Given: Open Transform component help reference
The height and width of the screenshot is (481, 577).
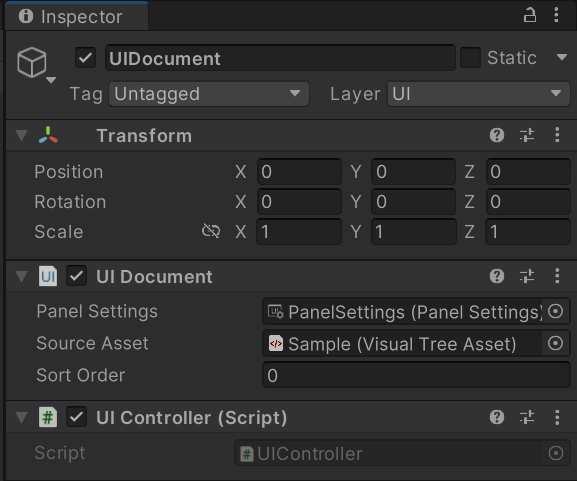Looking at the screenshot, I should pyautogui.click(x=497, y=135).
